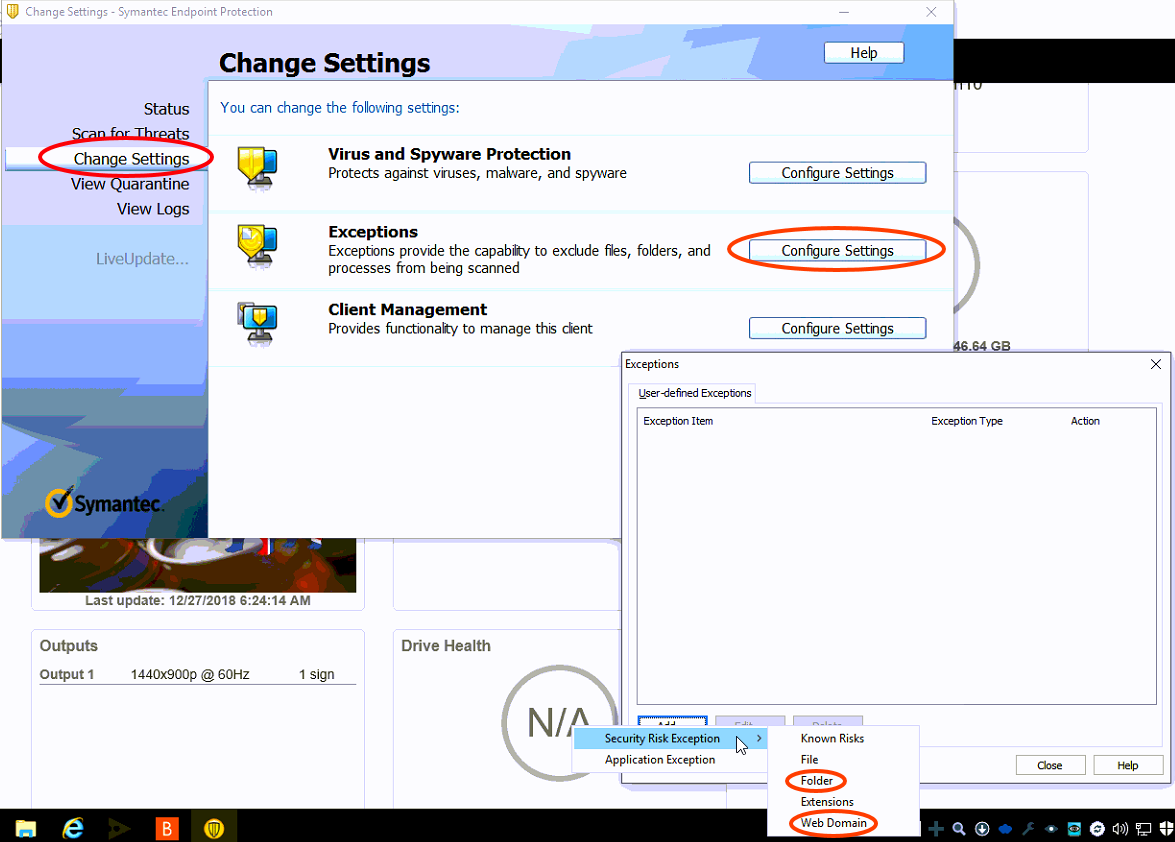Open Scan for Threats in sidebar
The width and height of the screenshot is (1175, 842).
click(130, 134)
